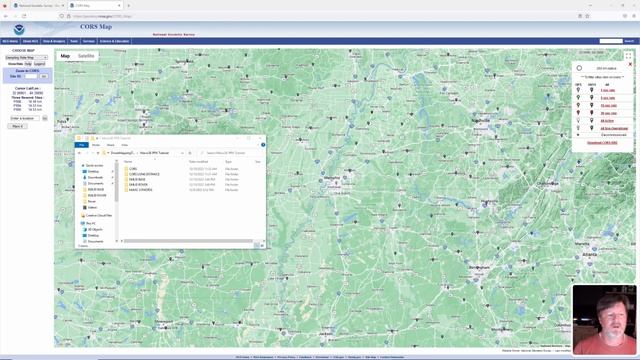This screenshot has width=640, height=360.
Task: Click the Decommissioned marker icon in legend
Action: pos(578,135)
